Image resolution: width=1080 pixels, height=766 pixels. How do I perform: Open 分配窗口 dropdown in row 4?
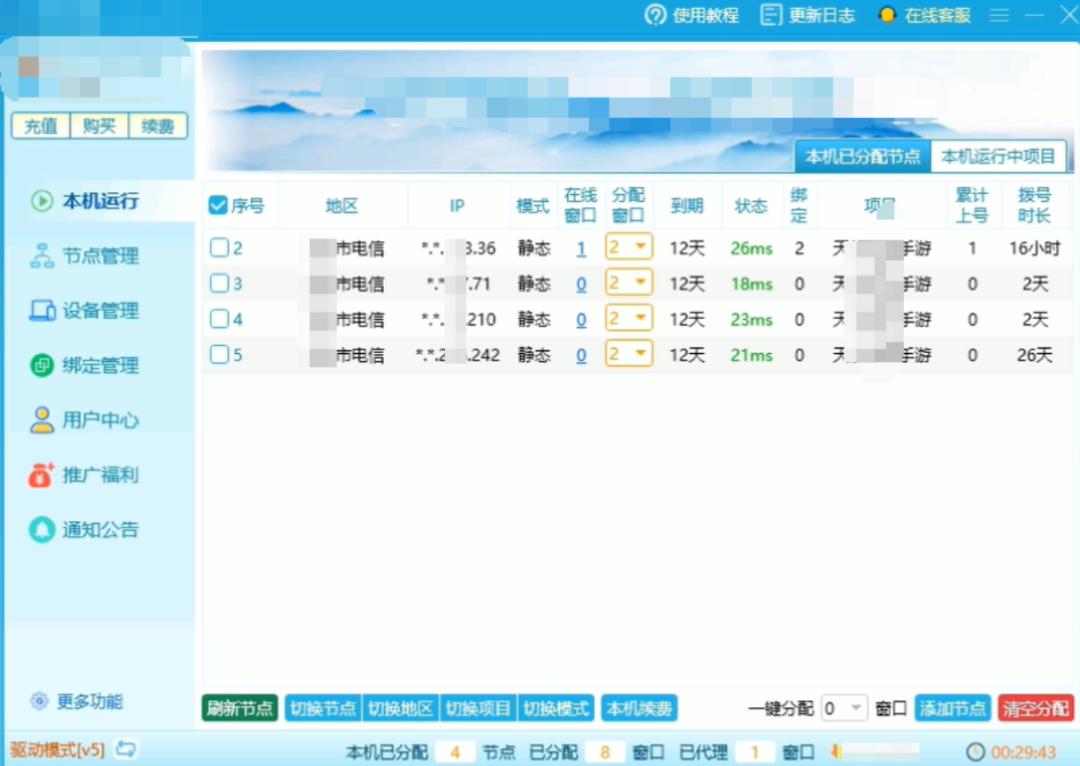[629, 318]
